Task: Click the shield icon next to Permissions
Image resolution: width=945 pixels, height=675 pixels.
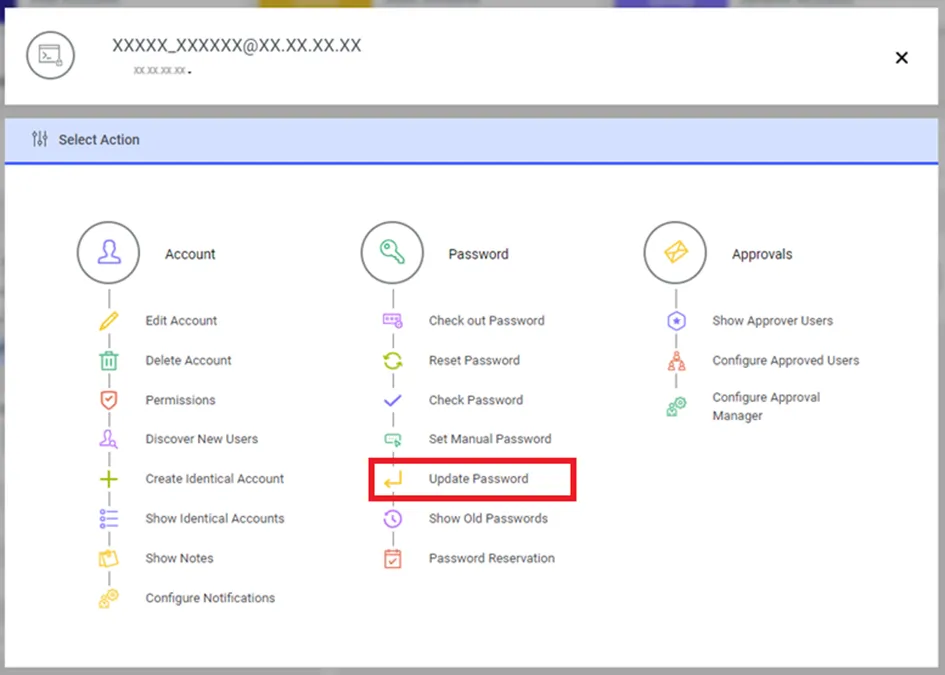Action: coord(108,400)
